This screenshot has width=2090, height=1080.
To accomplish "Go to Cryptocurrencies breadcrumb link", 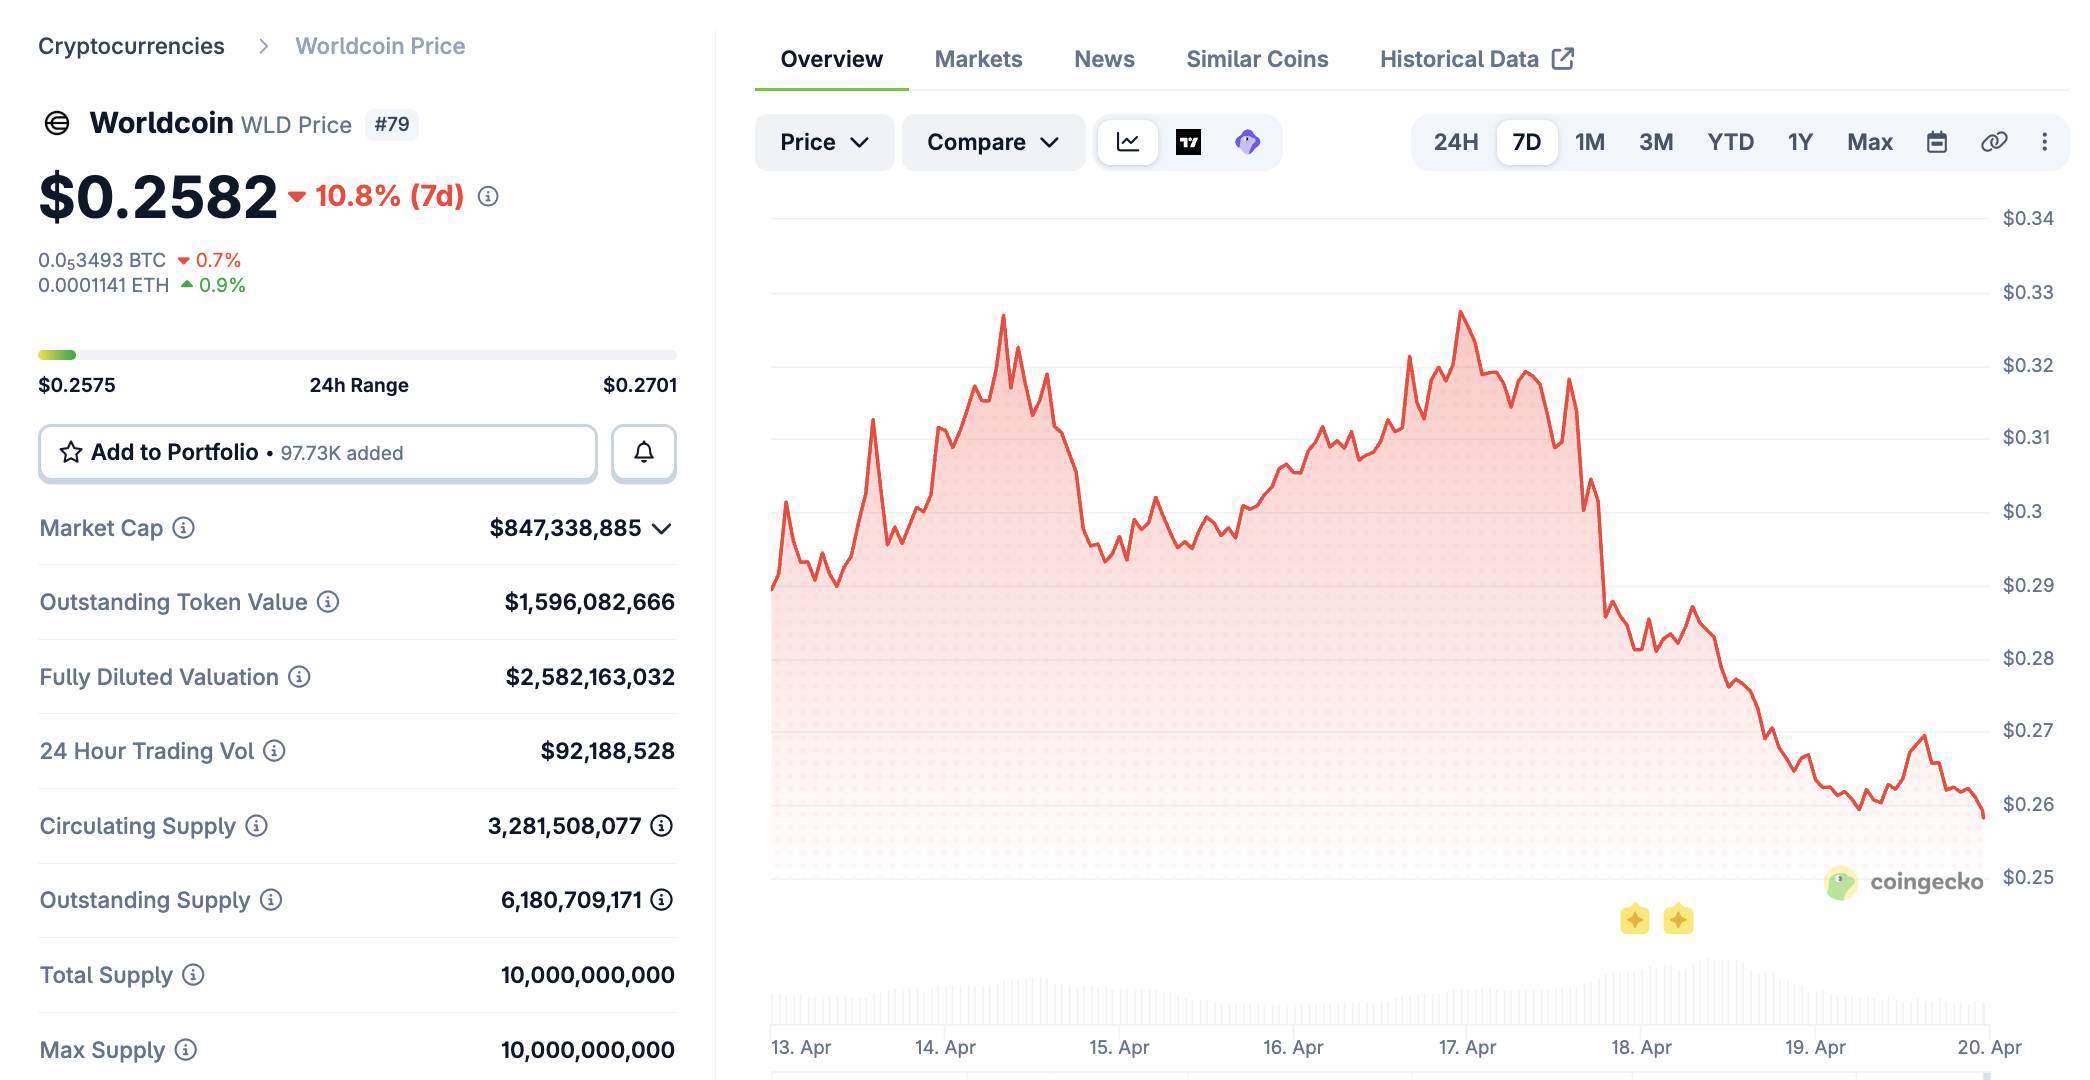I will point(131,46).
